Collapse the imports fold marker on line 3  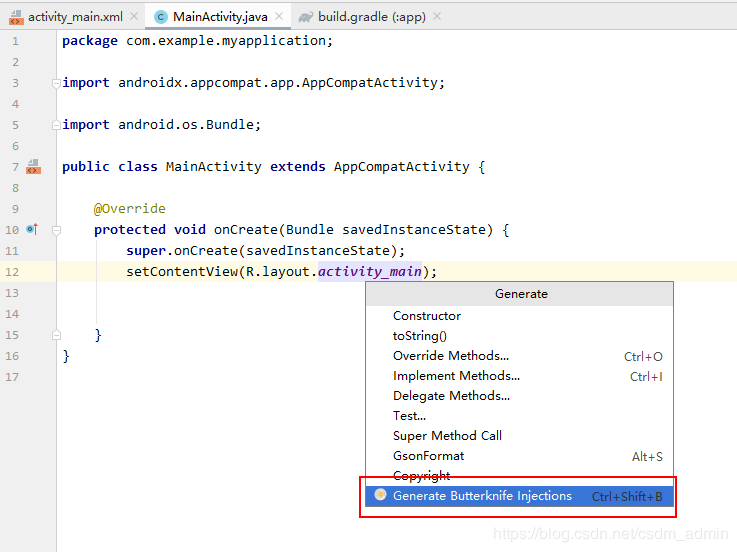coord(56,84)
